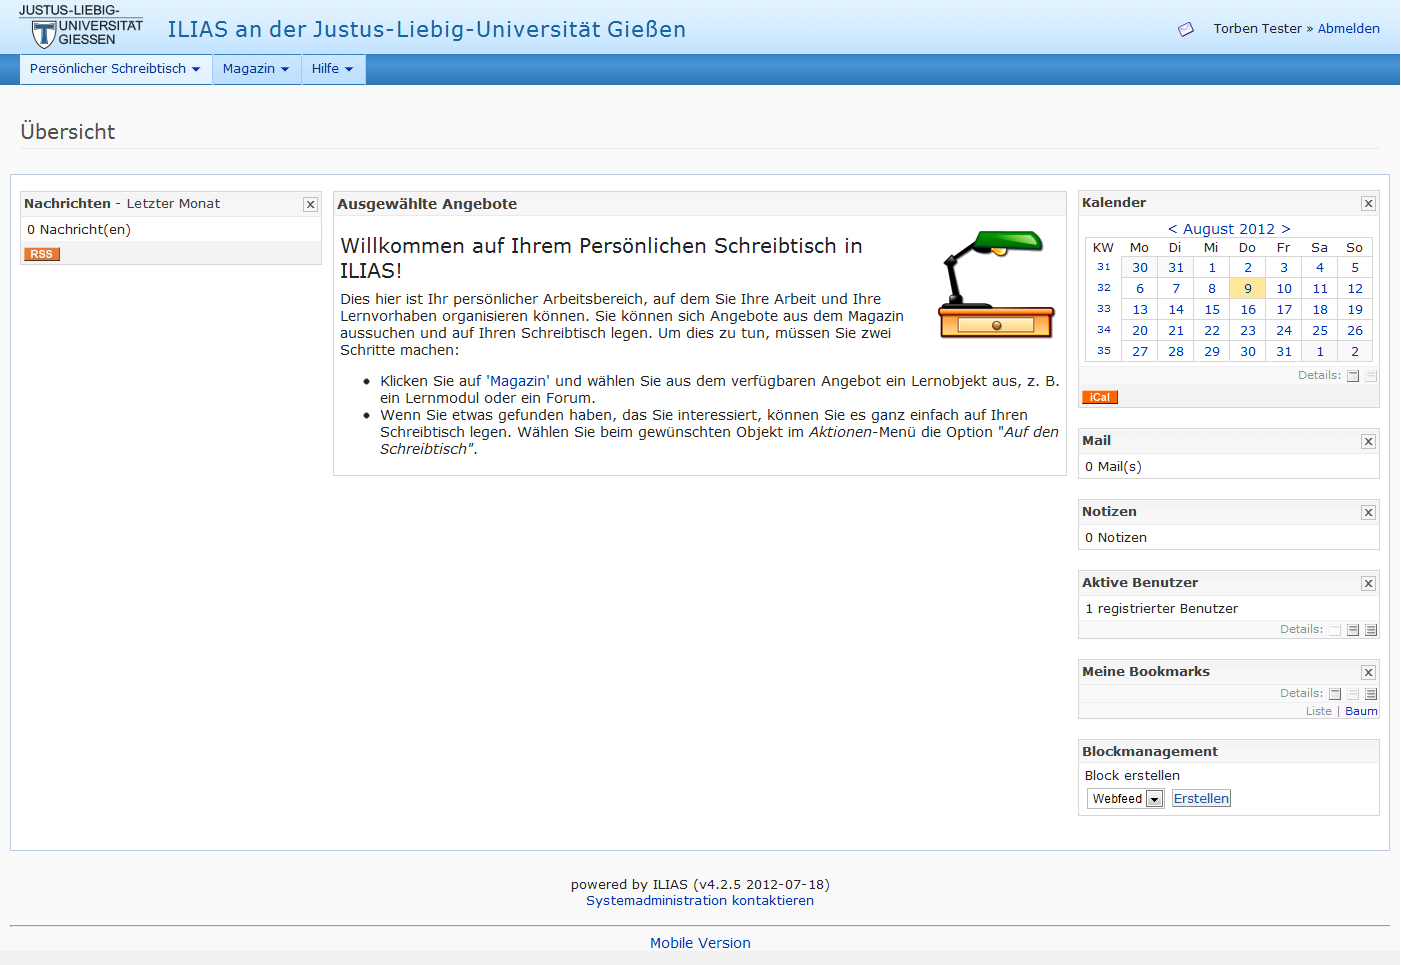The width and height of the screenshot is (1401, 965).
Task: Close the Notizen block
Action: point(1368,513)
